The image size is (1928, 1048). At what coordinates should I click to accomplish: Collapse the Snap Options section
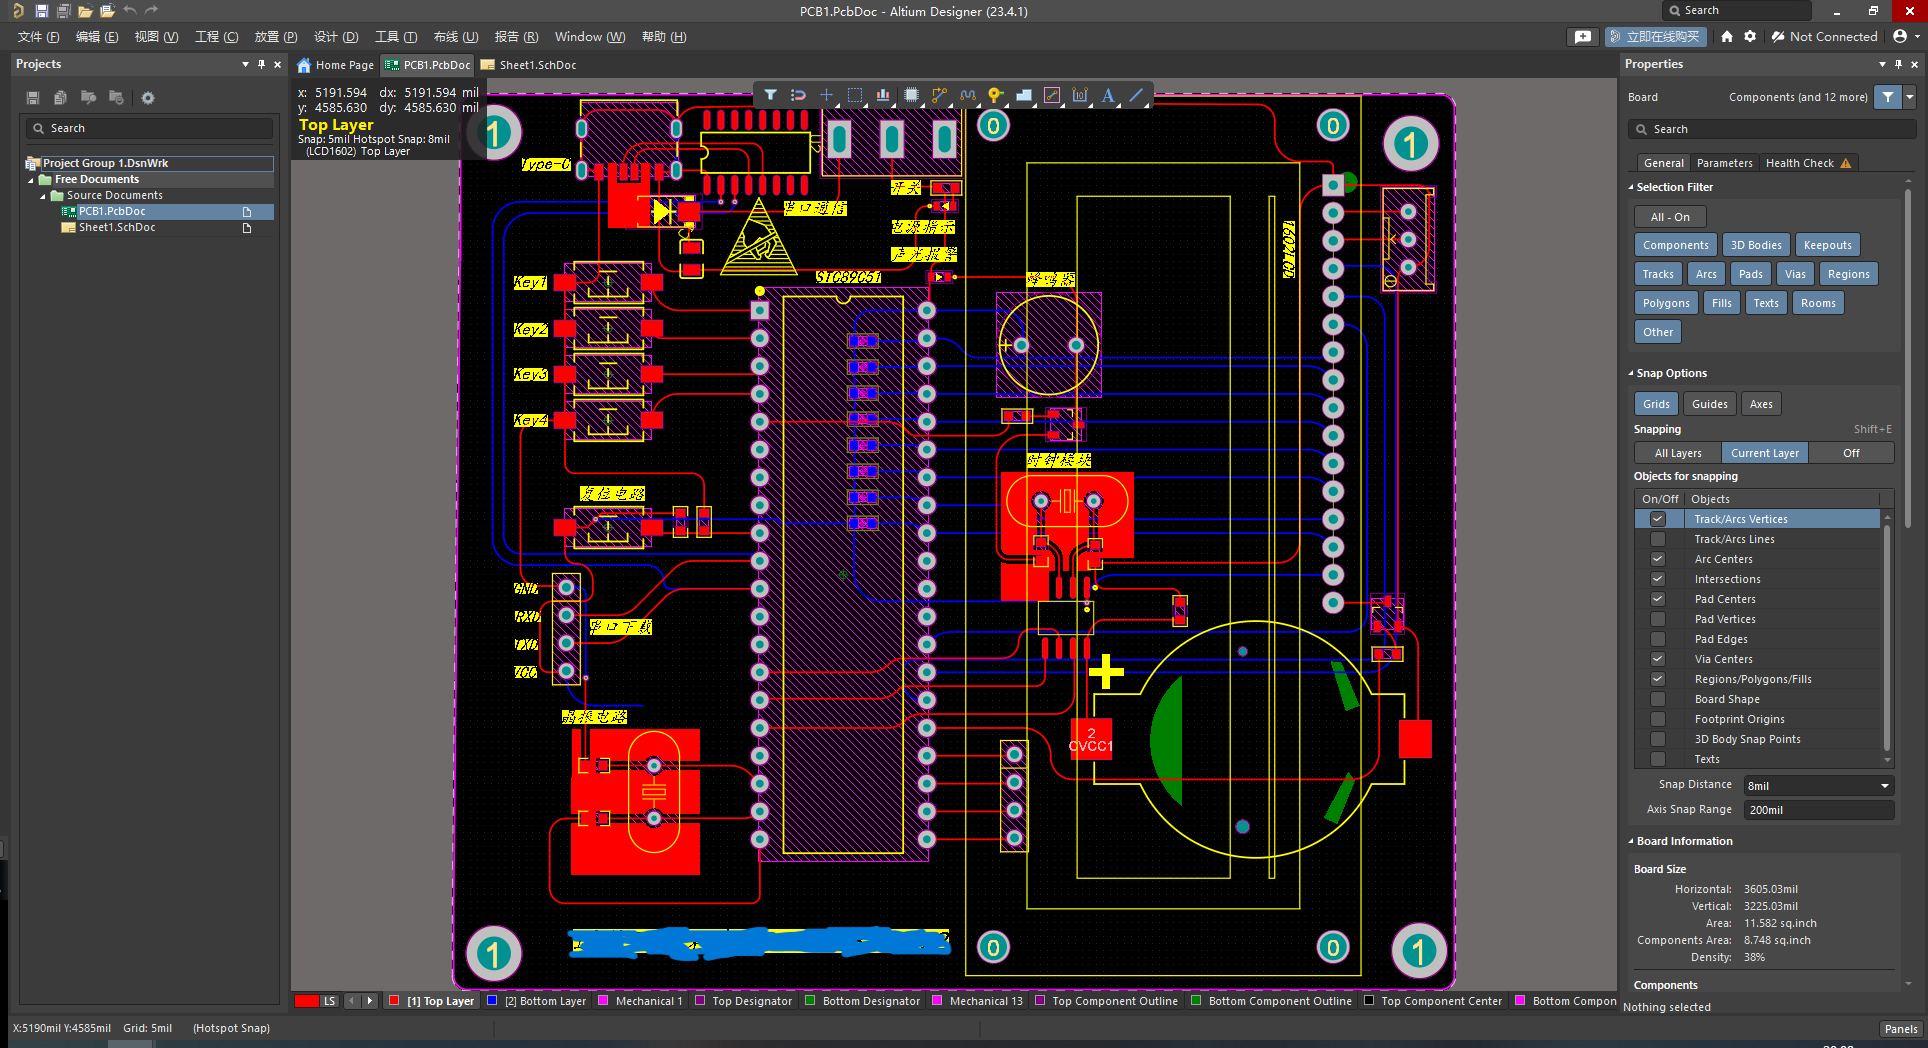click(1631, 373)
